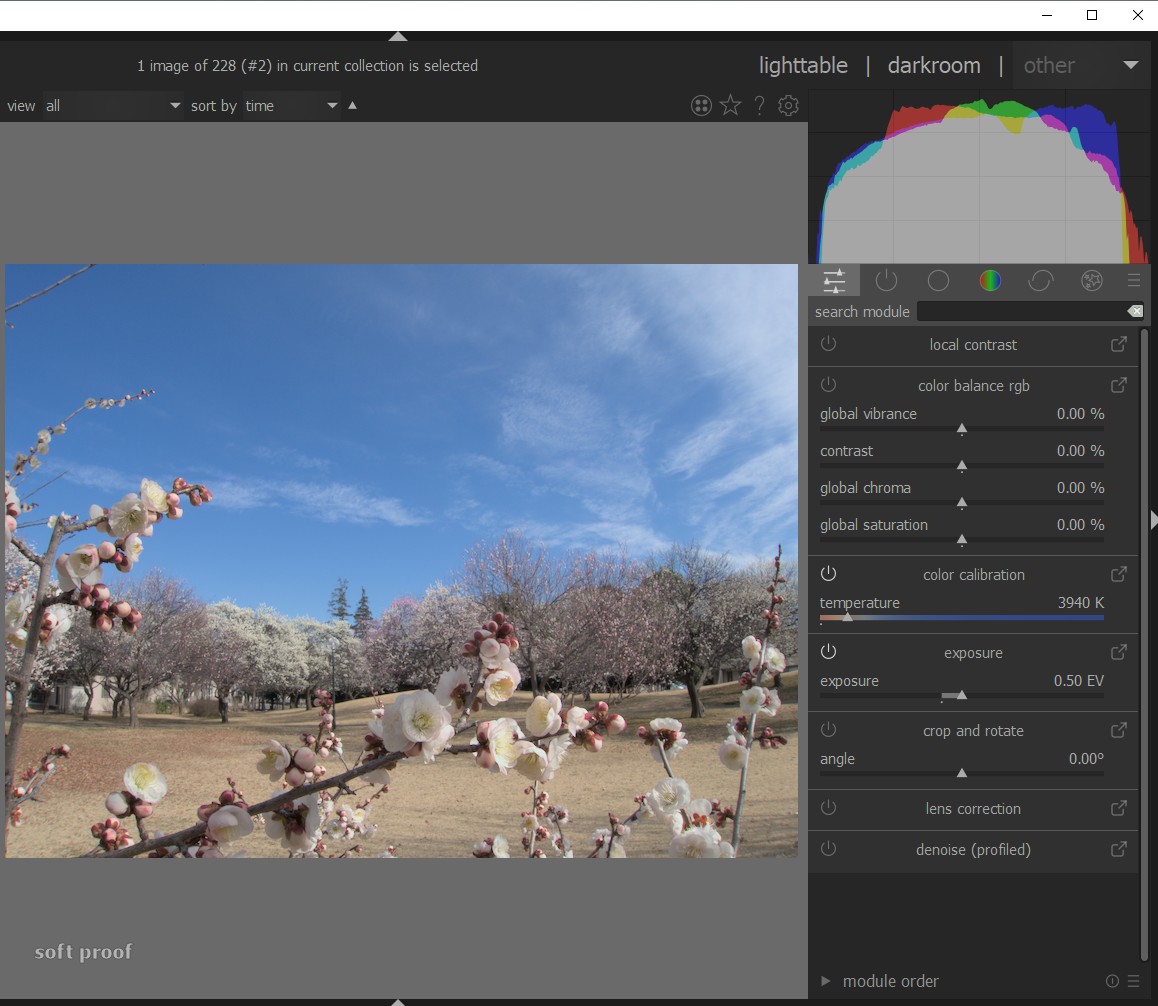The height and width of the screenshot is (1006, 1158).
Task: Adjust the global chroma slider
Action: [962, 502]
